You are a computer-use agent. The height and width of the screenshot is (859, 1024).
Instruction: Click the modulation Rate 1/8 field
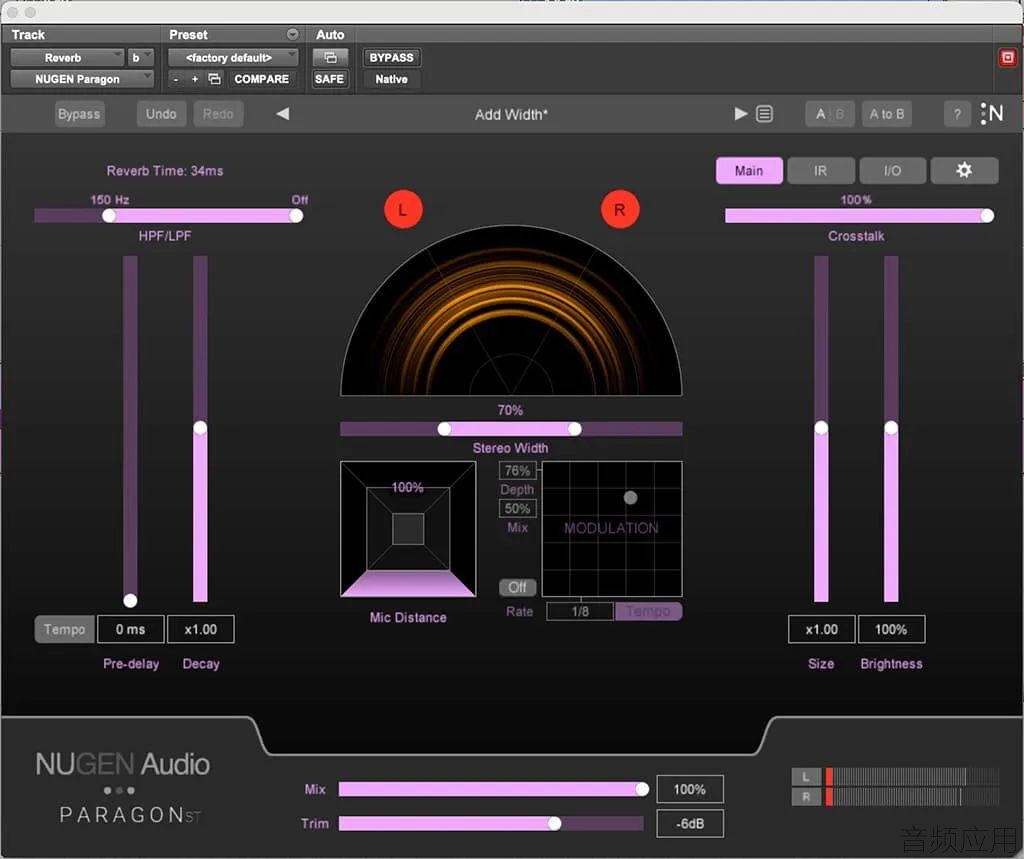pos(580,611)
